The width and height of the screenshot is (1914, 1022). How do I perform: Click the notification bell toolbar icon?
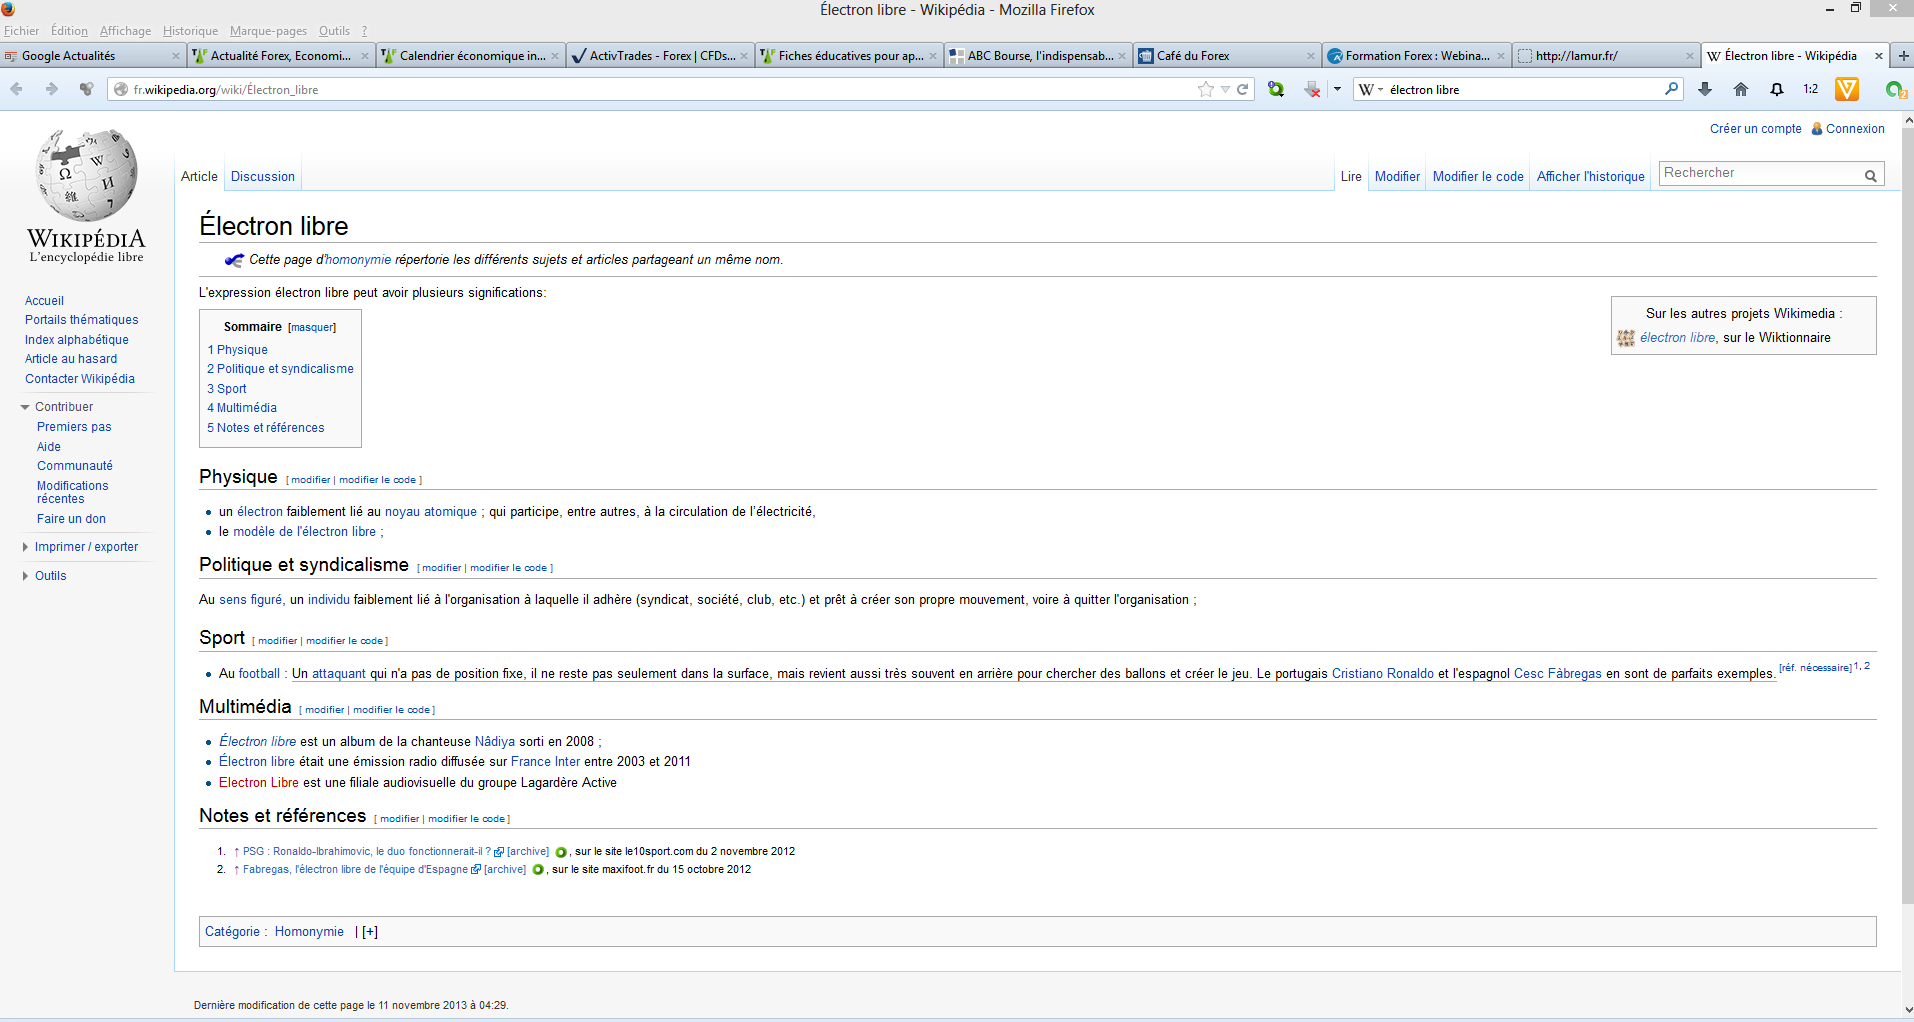(1777, 89)
